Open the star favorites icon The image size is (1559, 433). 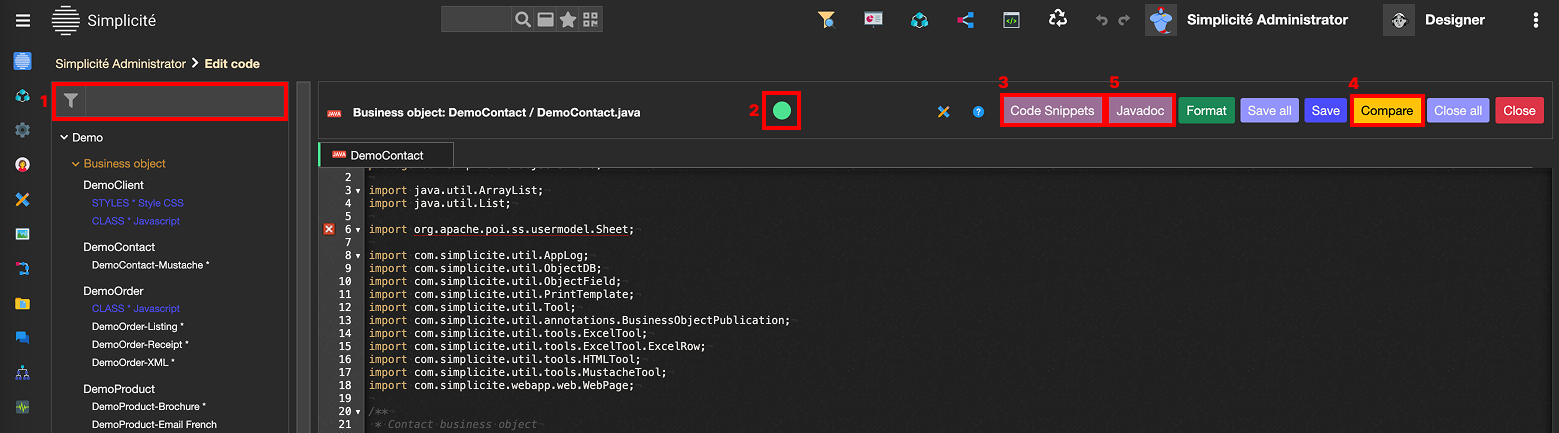(x=568, y=20)
